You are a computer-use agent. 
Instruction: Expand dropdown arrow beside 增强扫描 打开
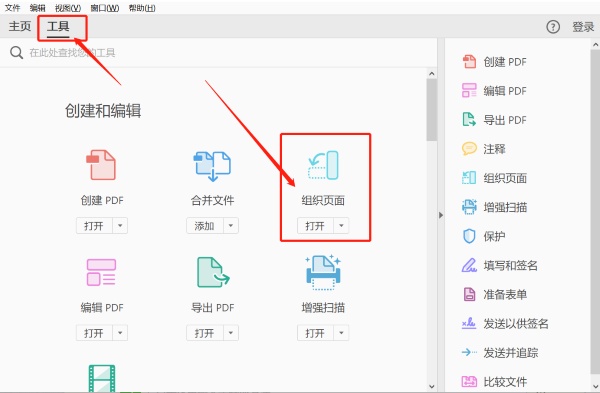click(x=341, y=333)
